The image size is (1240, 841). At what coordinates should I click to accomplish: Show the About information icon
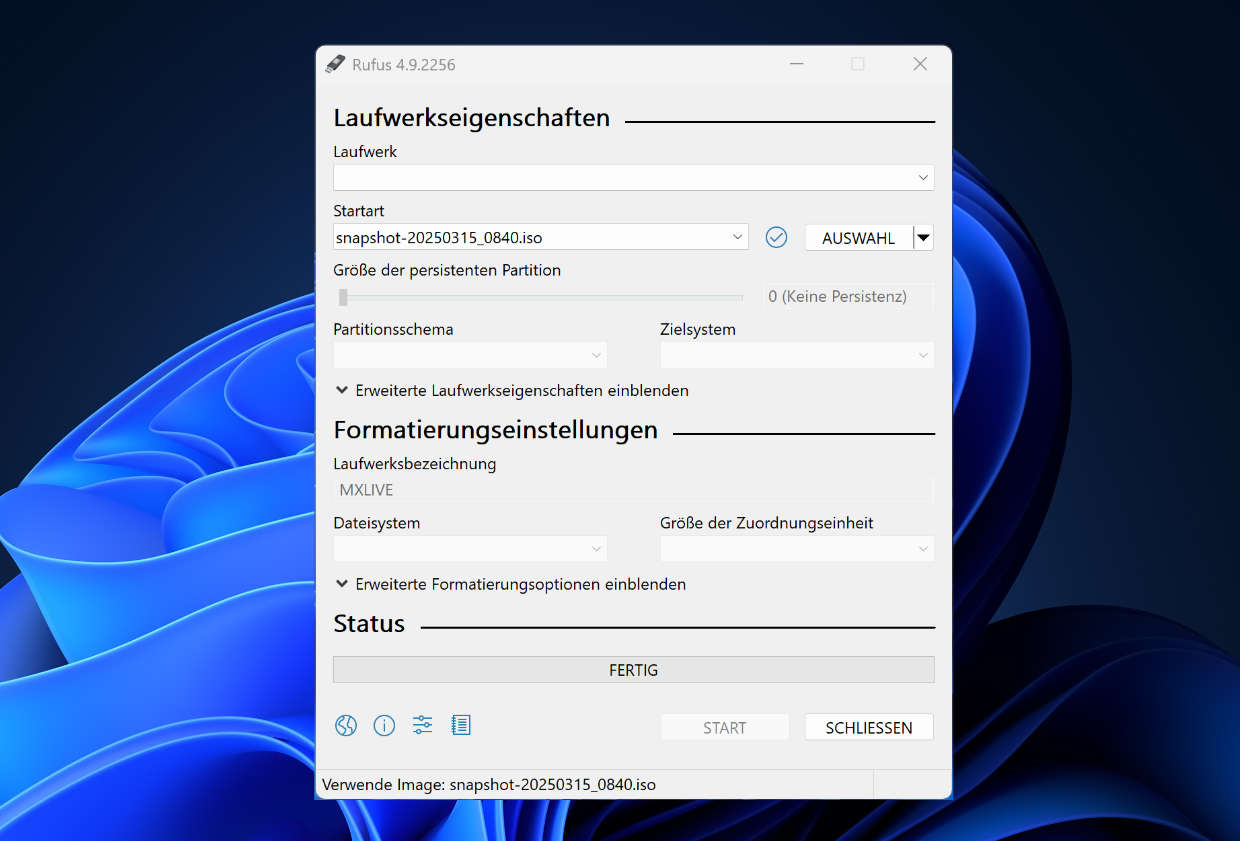click(x=384, y=726)
